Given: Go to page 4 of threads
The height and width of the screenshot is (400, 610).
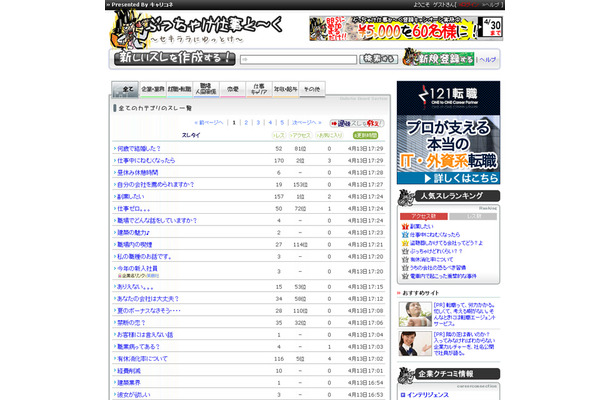Looking at the screenshot, I should click(270, 123).
